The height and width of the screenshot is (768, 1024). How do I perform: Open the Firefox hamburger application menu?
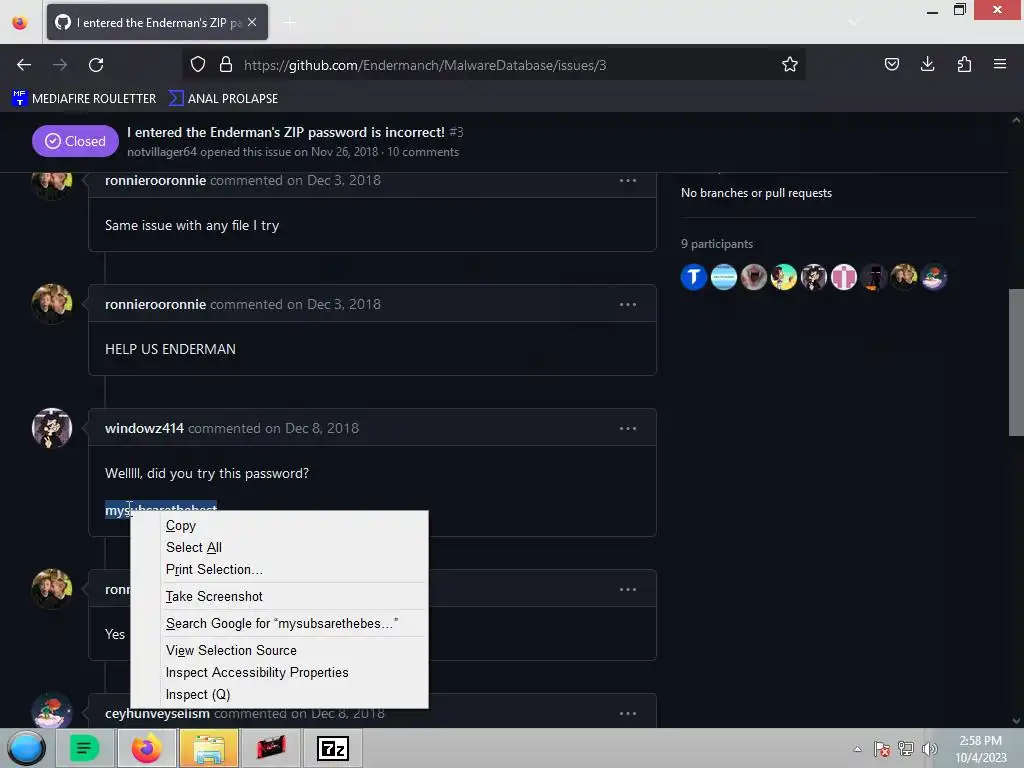coord(999,64)
